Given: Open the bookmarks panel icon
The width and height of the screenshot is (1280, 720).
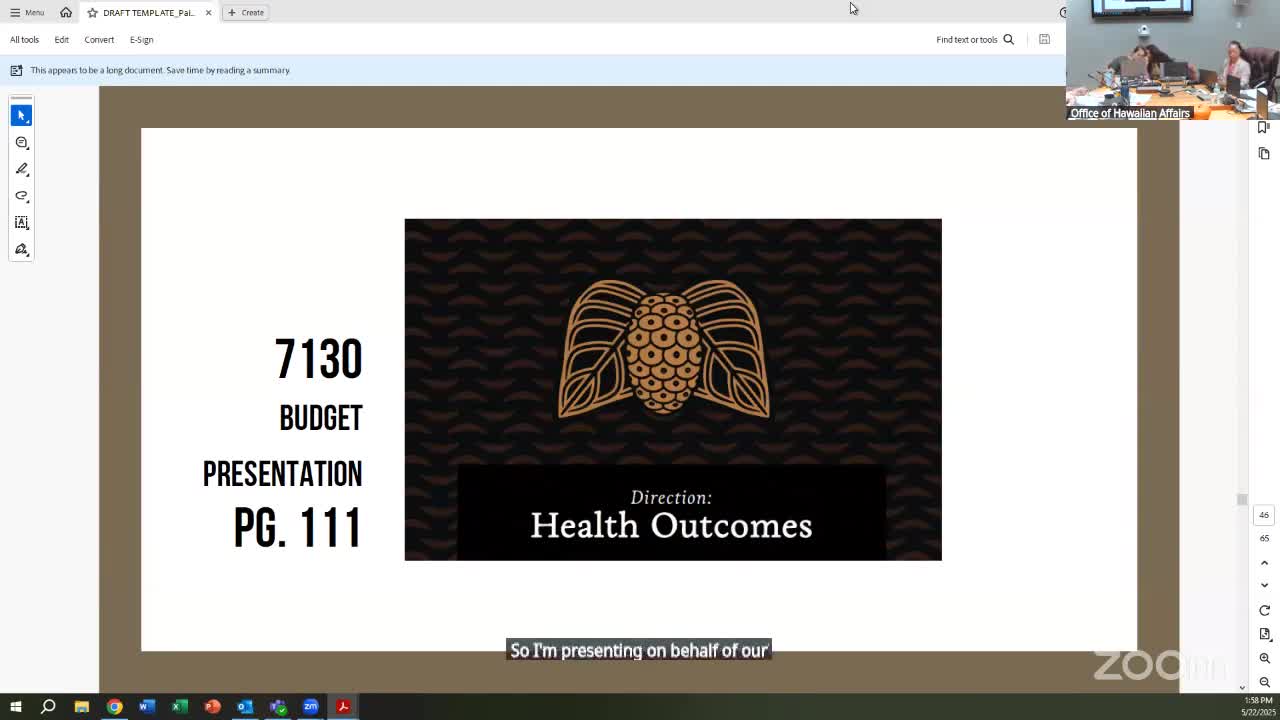Looking at the screenshot, I should tap(1264, 127).
